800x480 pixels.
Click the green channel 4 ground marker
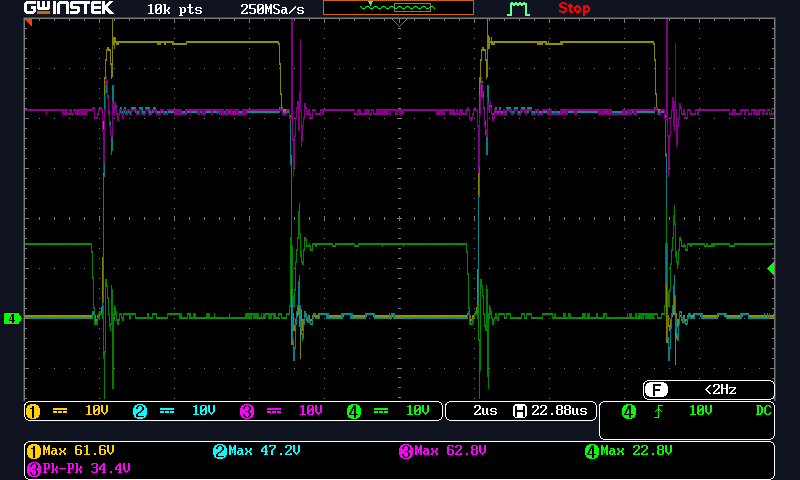click(12, 319)
